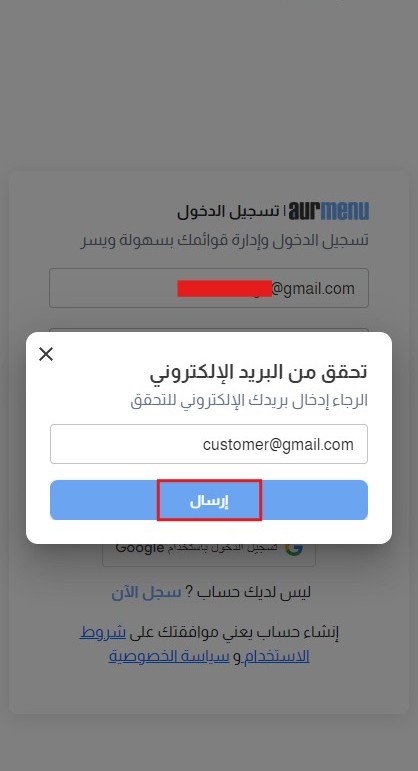Click the partly hidden field below login email
The image size is (418, 771).
coord(209,330)
